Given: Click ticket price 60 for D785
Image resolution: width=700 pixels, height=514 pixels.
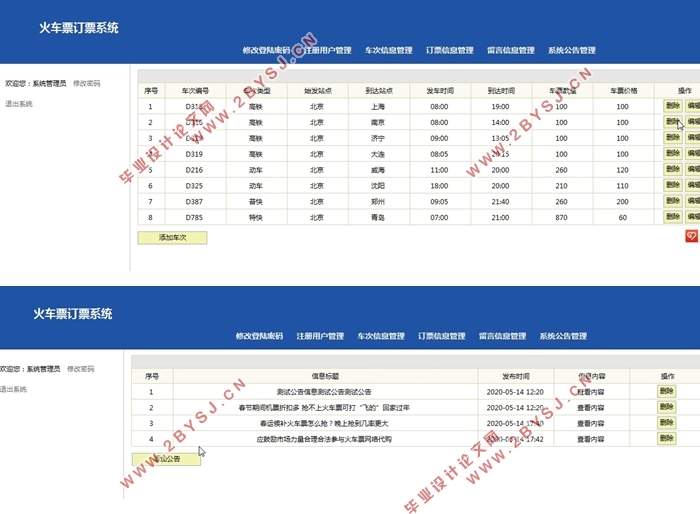Looking at the screenshot, I should pos(622,217).
